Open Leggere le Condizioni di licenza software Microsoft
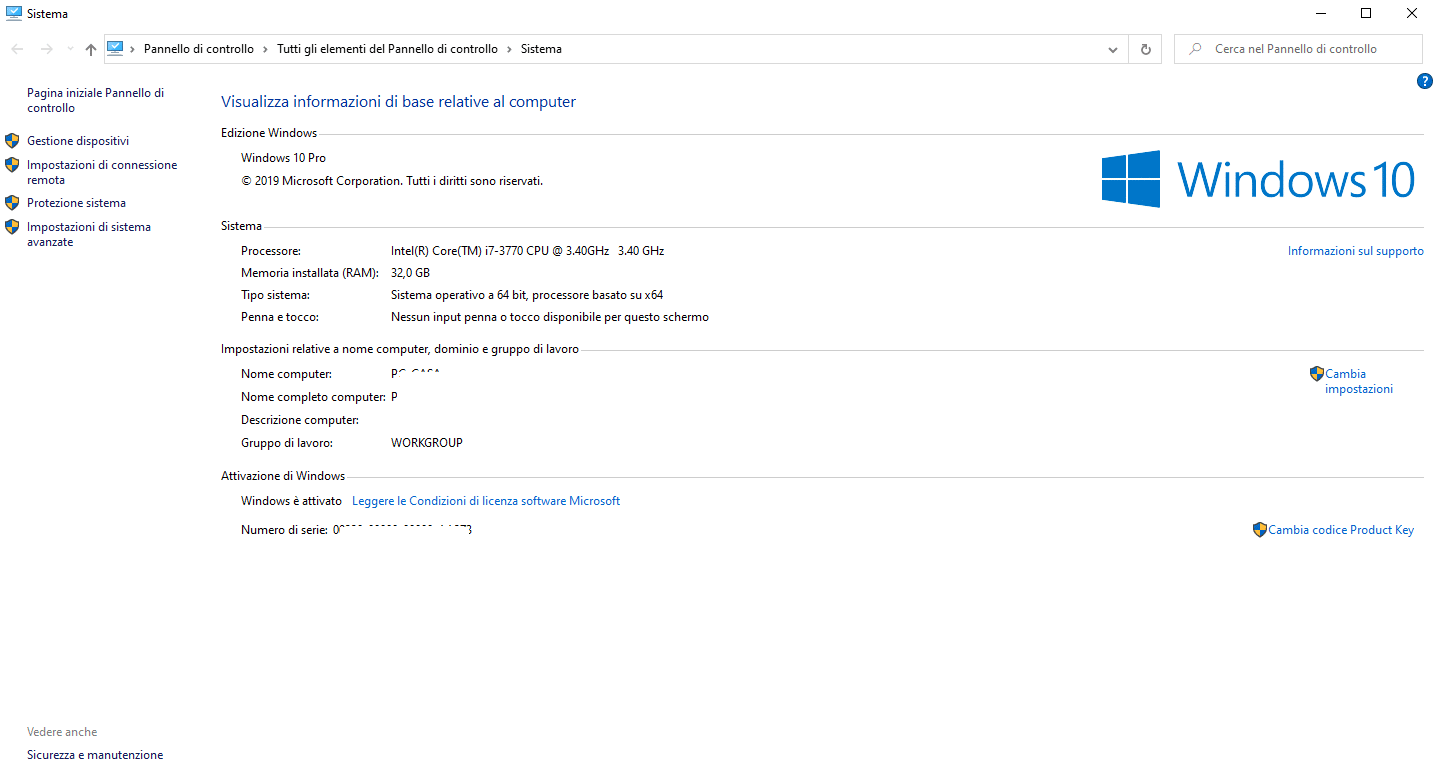 pyautogui.click(x=486, y=501)
